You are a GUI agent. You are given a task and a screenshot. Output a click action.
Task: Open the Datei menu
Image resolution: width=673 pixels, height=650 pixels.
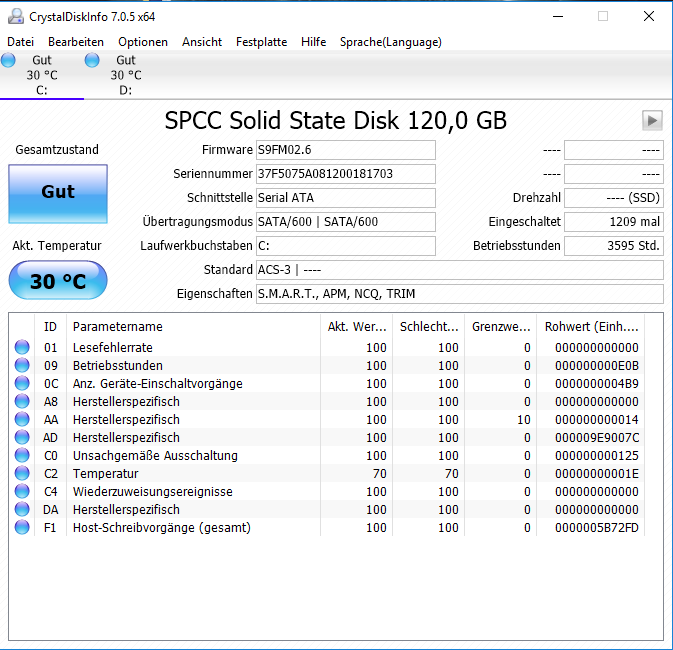(x=21, y=42)
